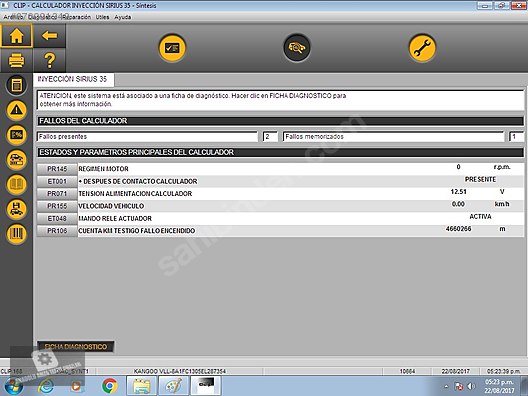Click the MANDO RELE ACTUADOR label

point(115,218)
